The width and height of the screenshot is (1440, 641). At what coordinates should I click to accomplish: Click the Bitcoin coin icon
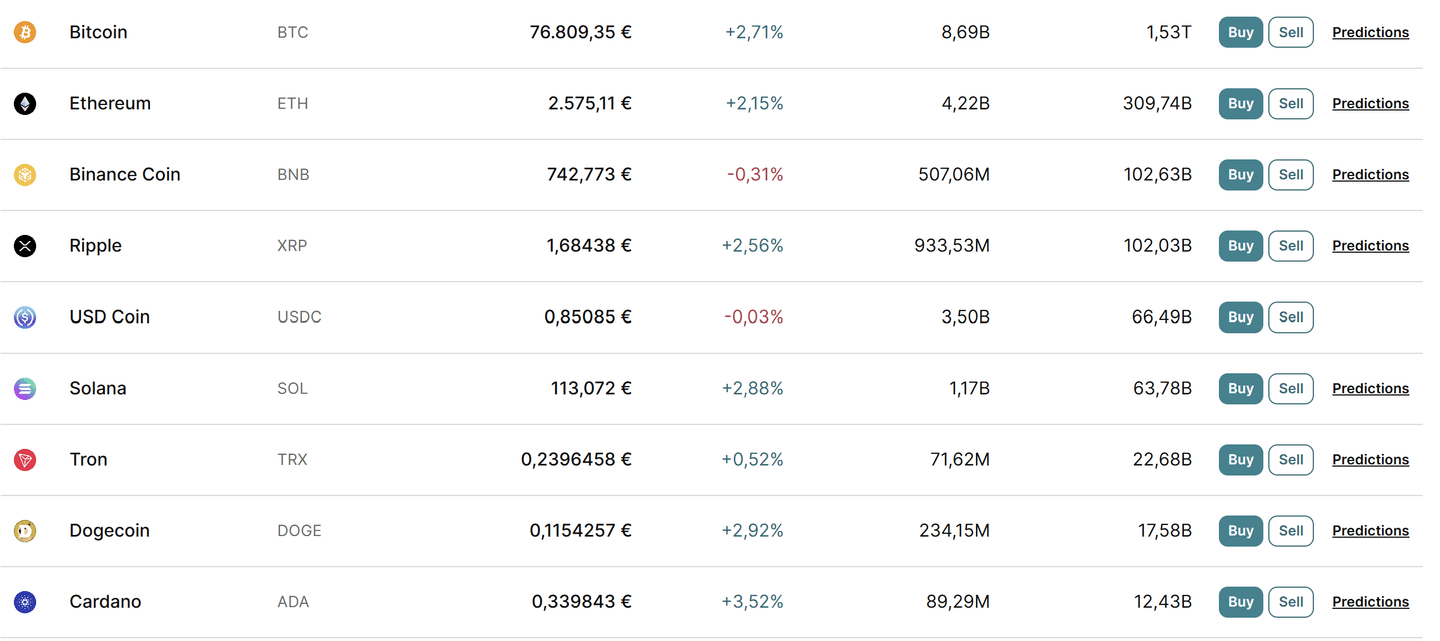25,33
